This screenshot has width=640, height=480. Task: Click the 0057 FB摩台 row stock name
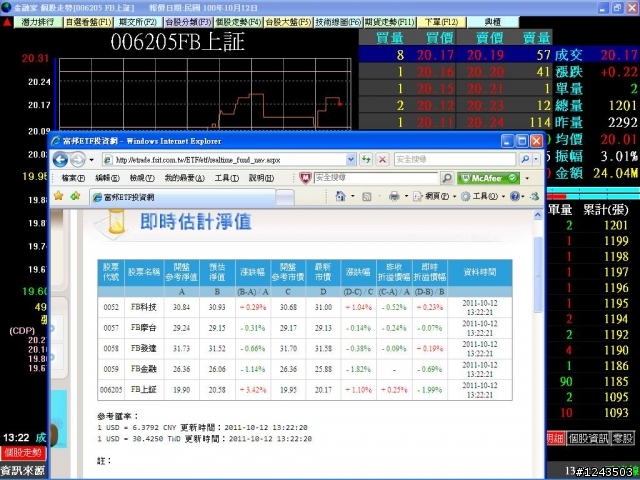144,328
